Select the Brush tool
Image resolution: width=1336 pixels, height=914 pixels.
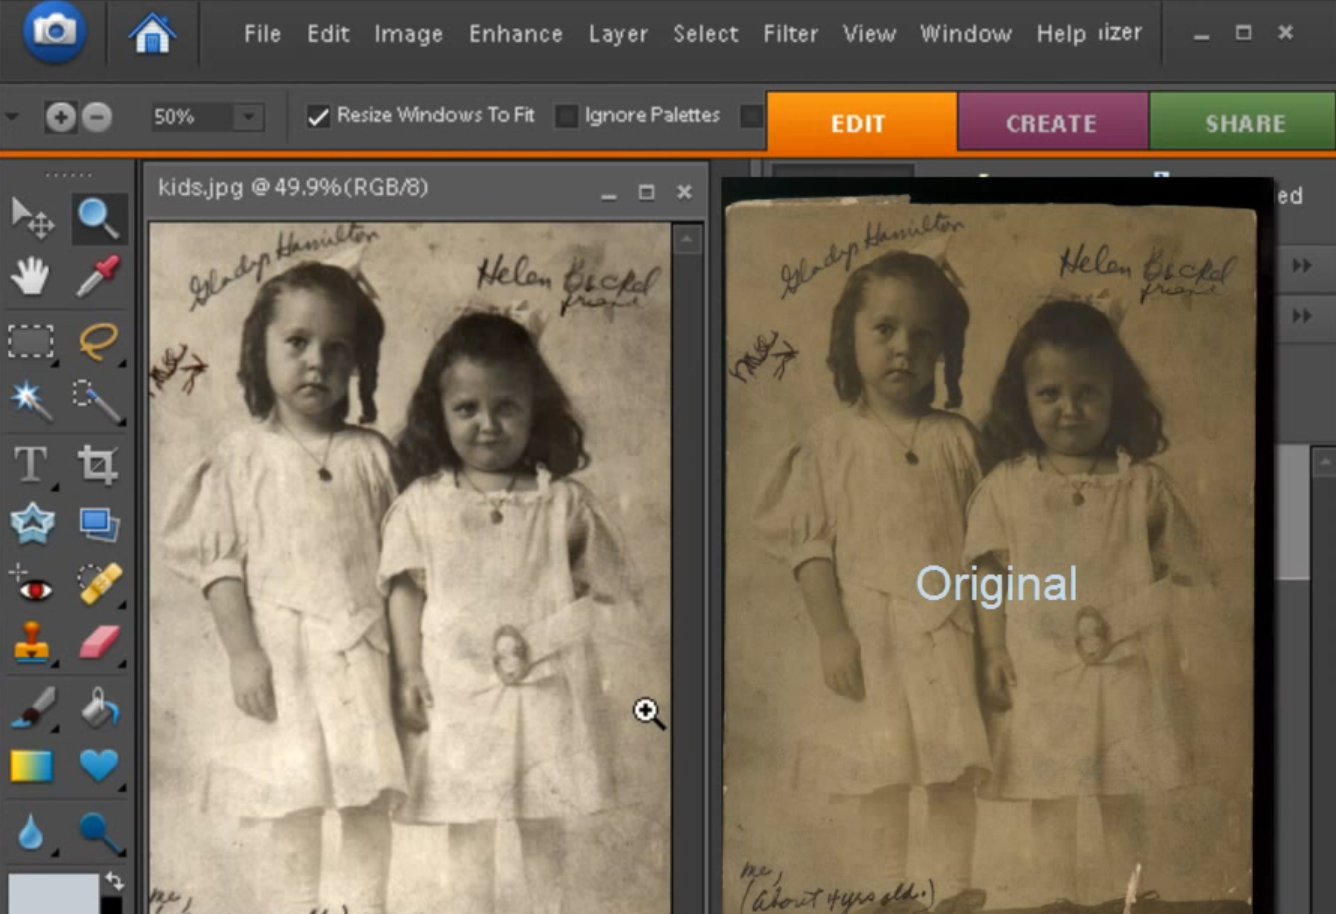(32, 708)
